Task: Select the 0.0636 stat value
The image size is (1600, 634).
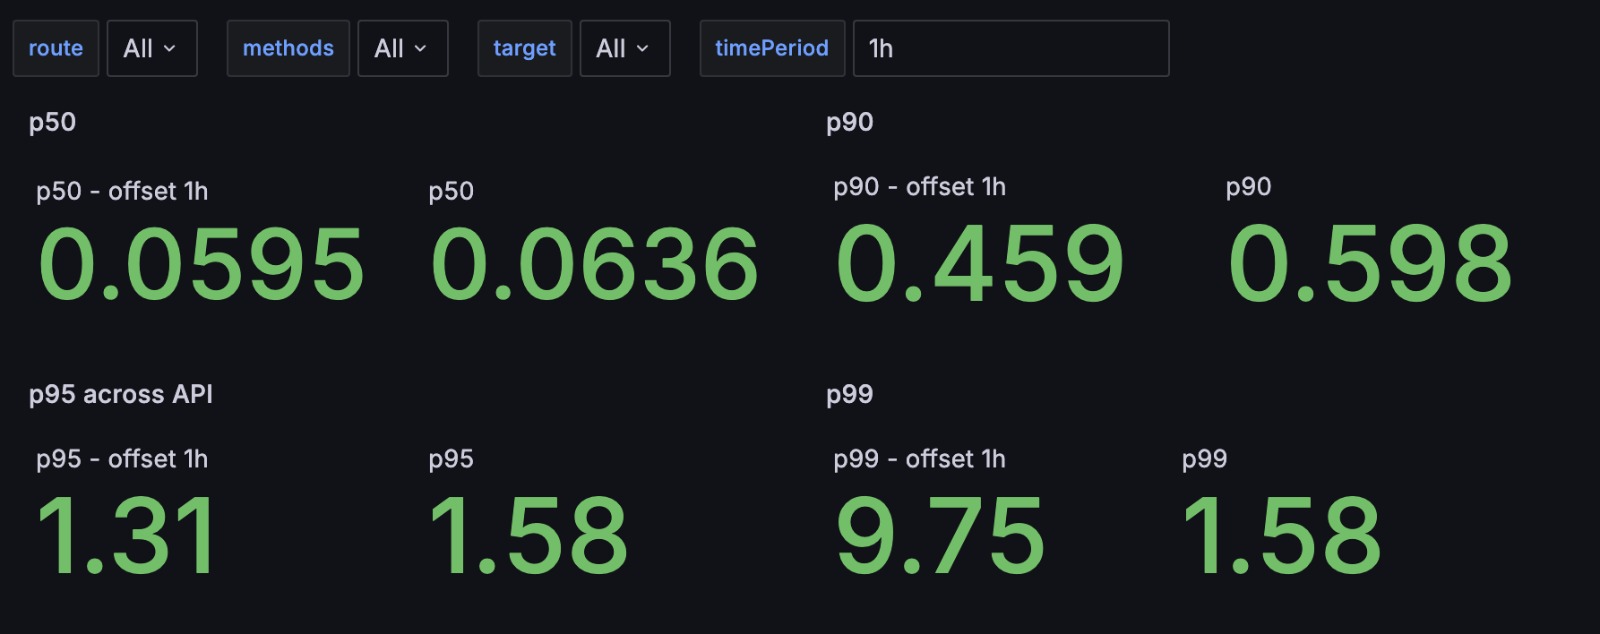Action: (x=595, y=264)
